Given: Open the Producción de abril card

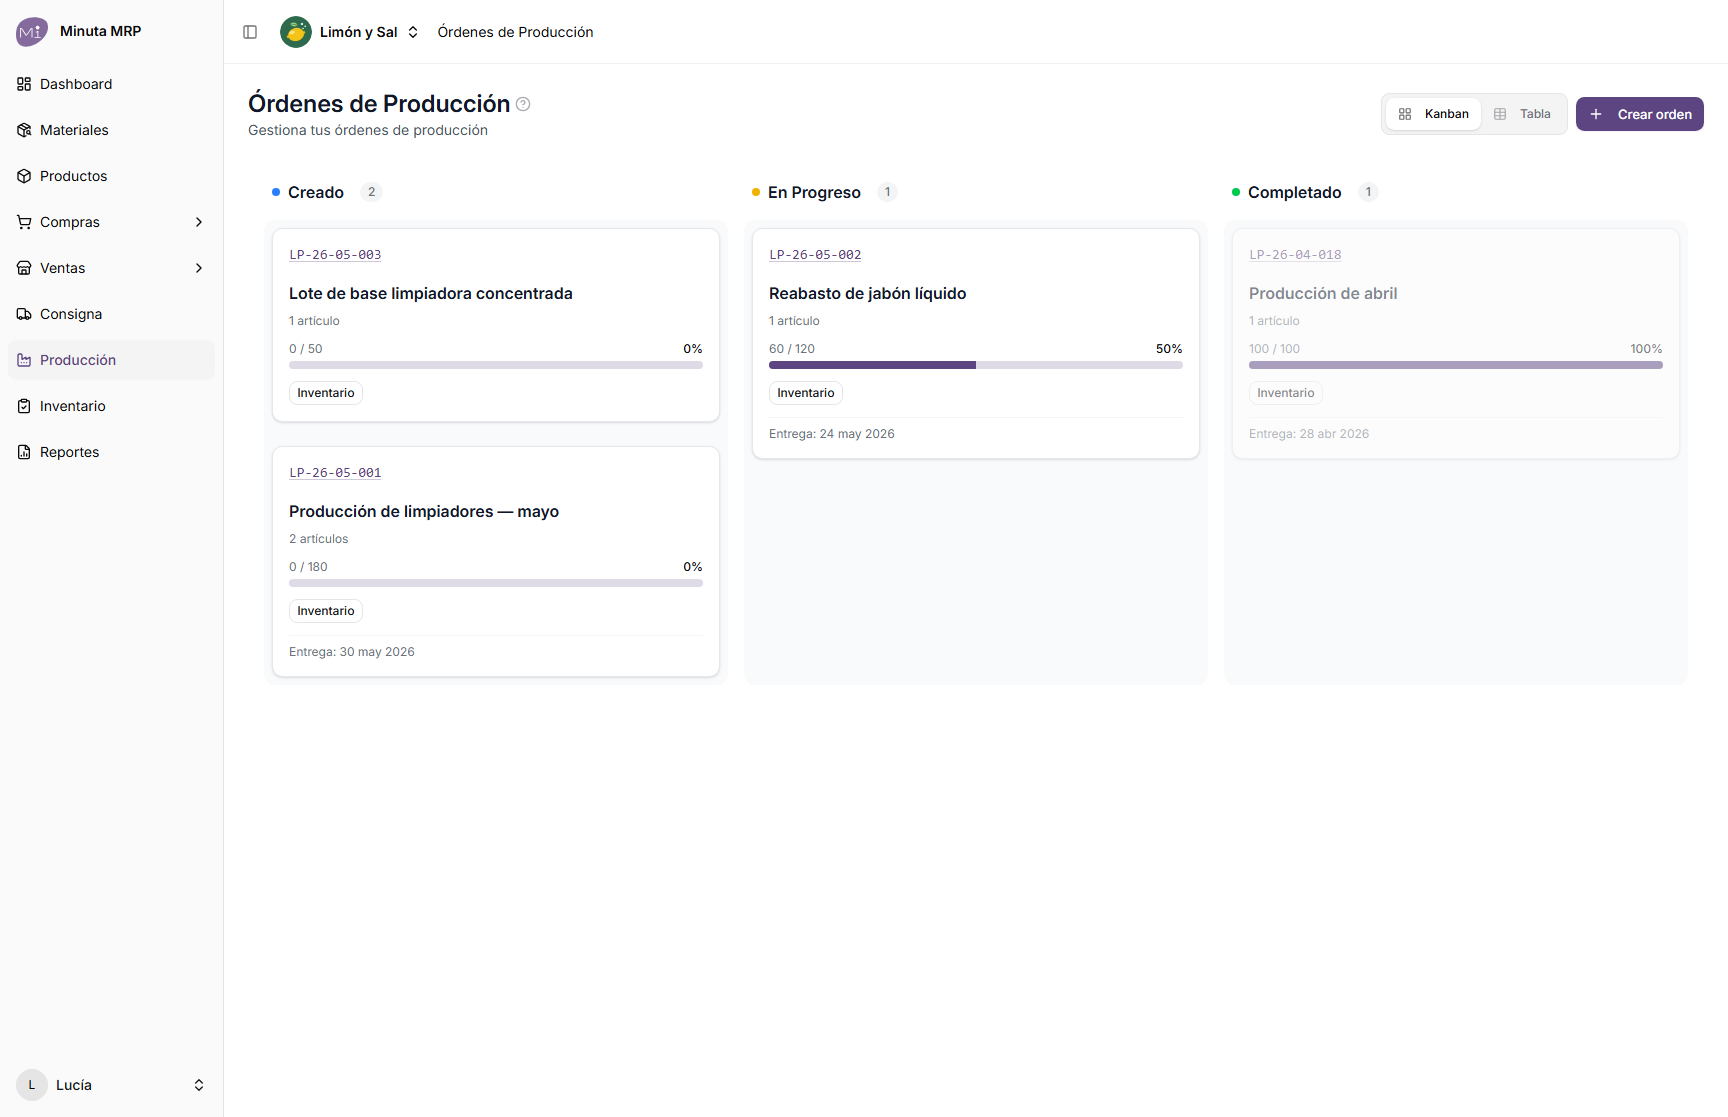Looking at the screenshot, I should pyautogui.click(x=1456, y=344).
